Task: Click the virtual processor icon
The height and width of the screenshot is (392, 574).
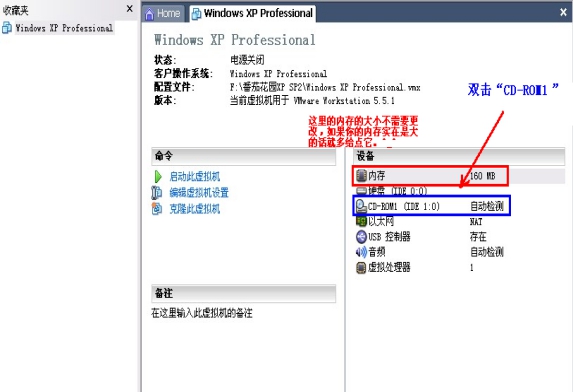Action: click(x=361, y=268)
